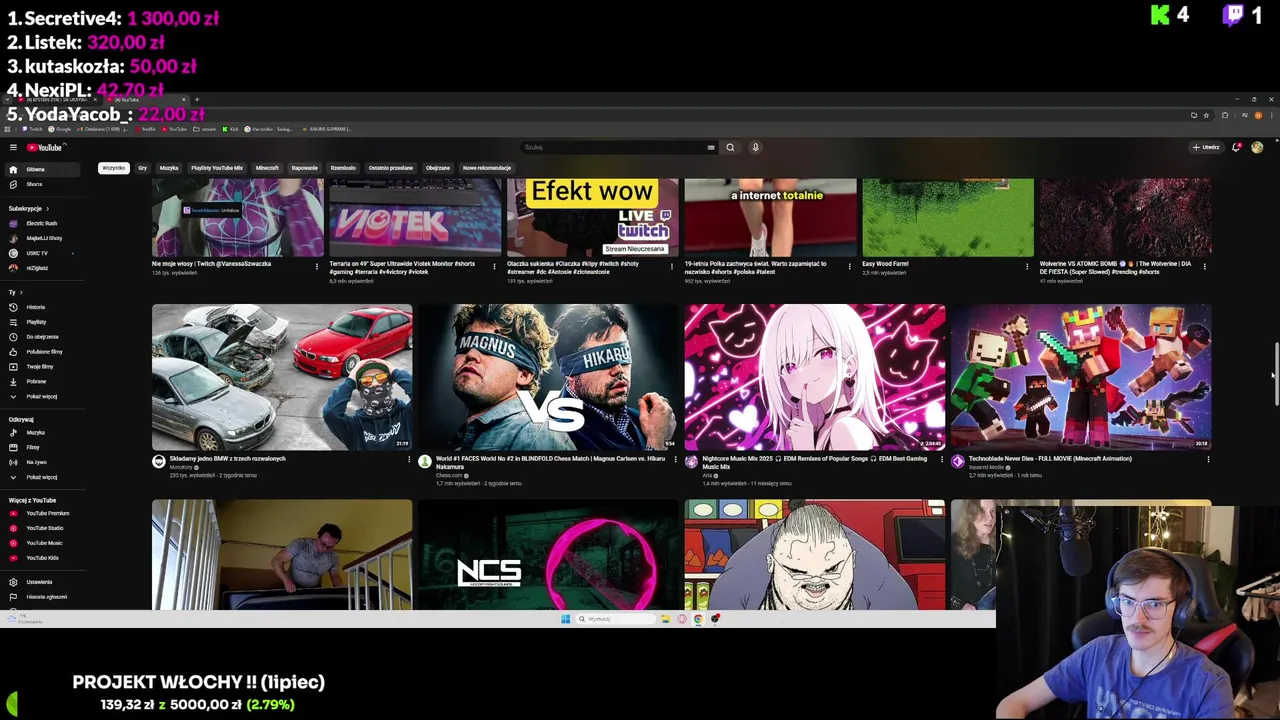
Task: Click the Utwórz create button
Action: (1206, 147)
